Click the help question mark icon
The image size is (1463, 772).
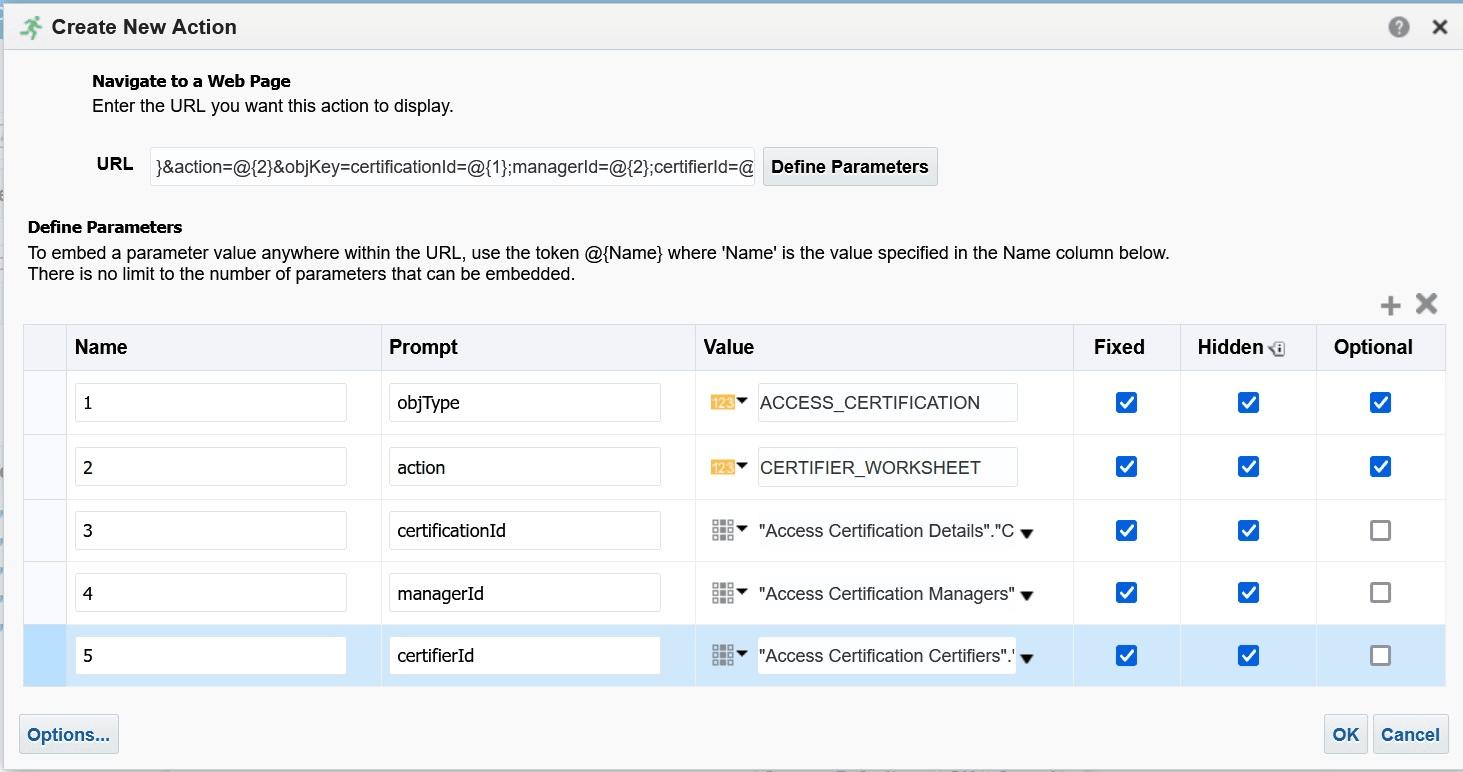coord(1399,27)
